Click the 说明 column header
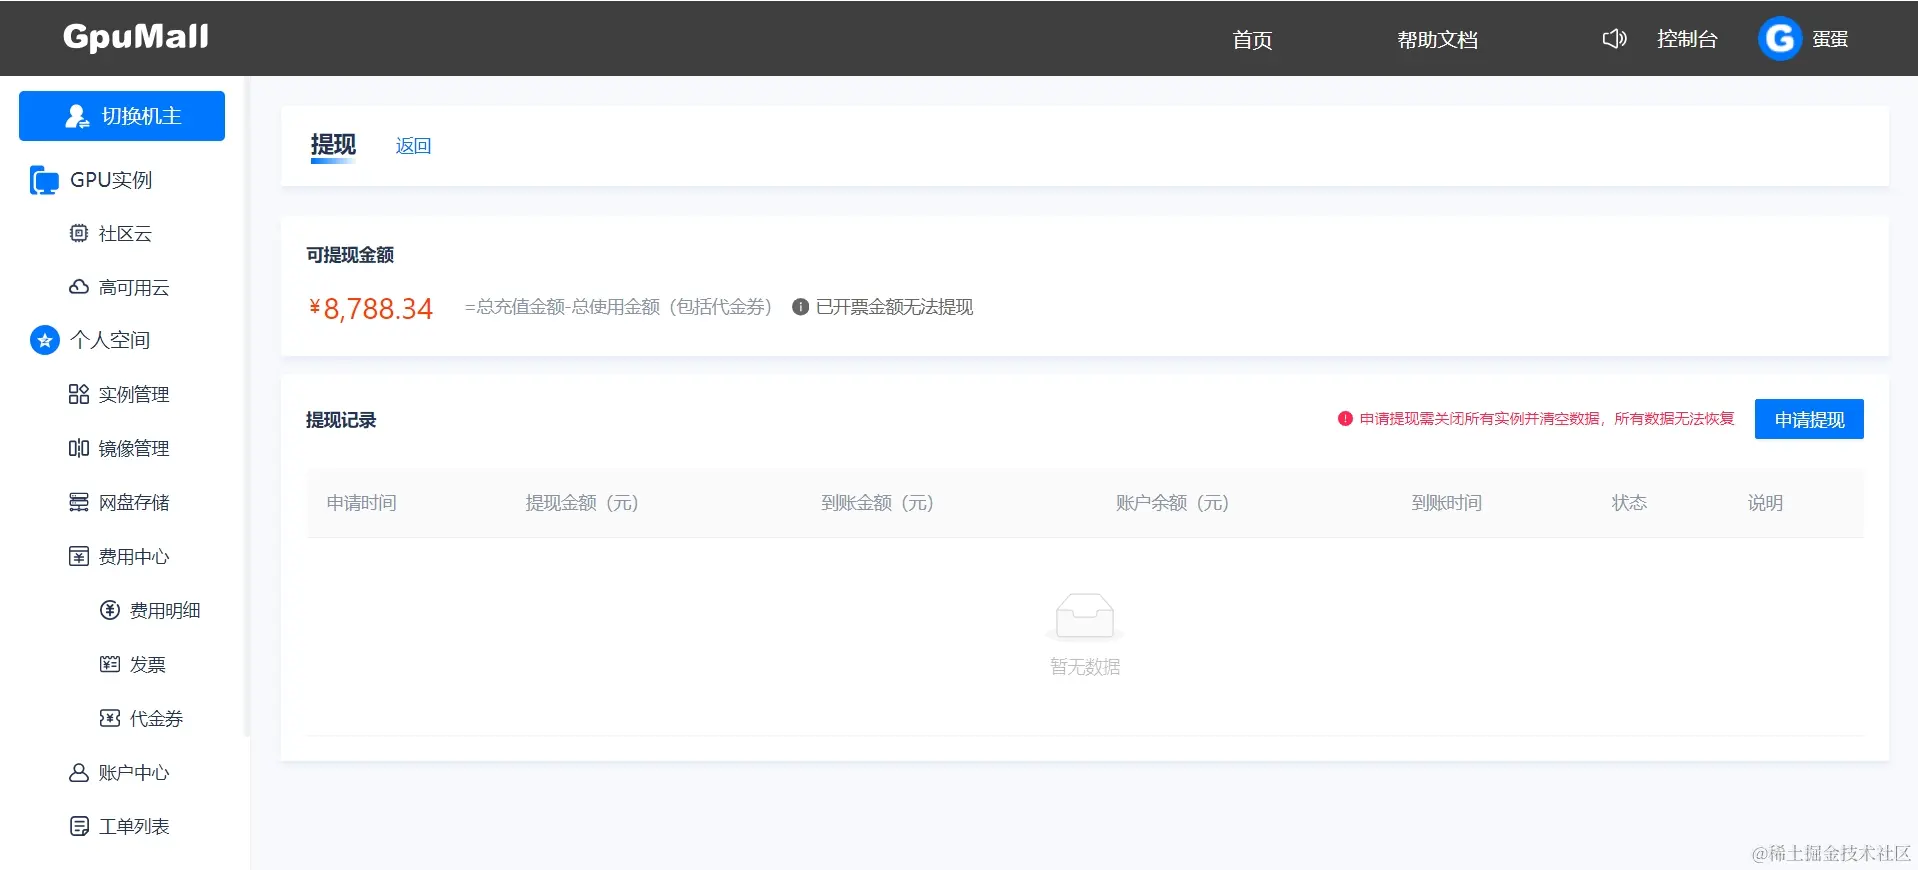 pos(1765,503)
